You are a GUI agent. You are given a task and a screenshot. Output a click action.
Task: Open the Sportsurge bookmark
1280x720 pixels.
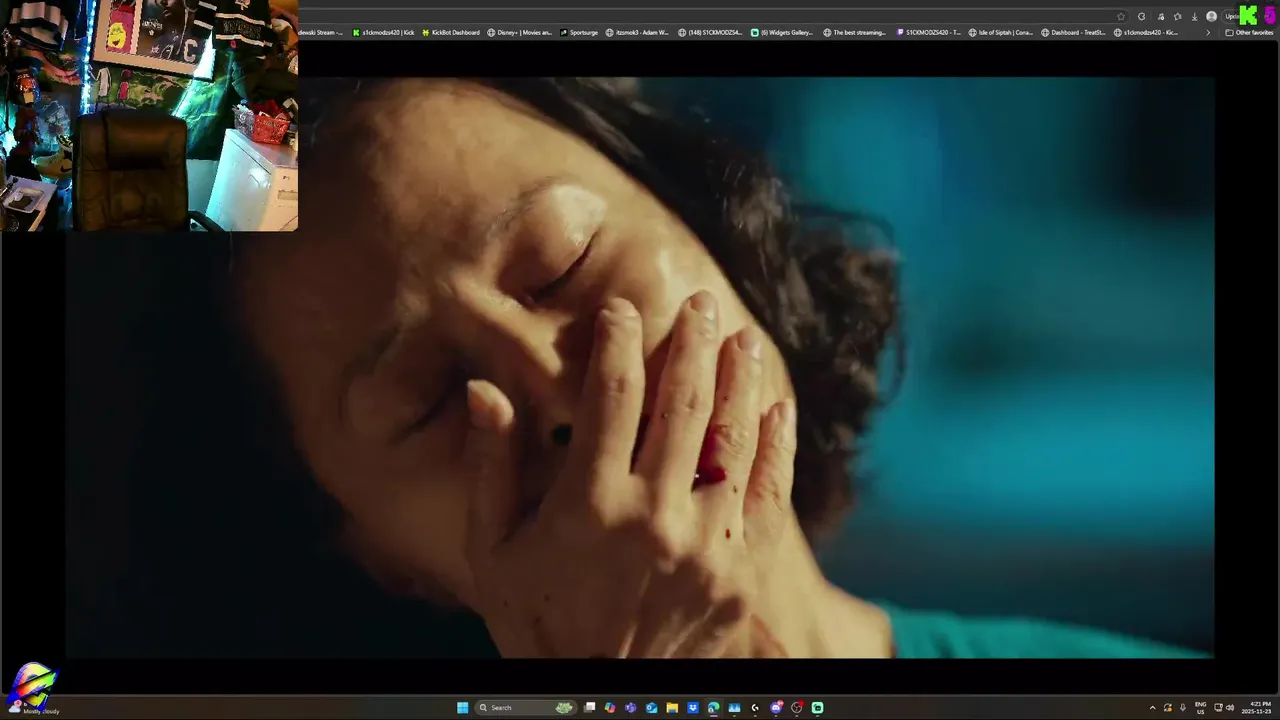click(x=578, y=32)
